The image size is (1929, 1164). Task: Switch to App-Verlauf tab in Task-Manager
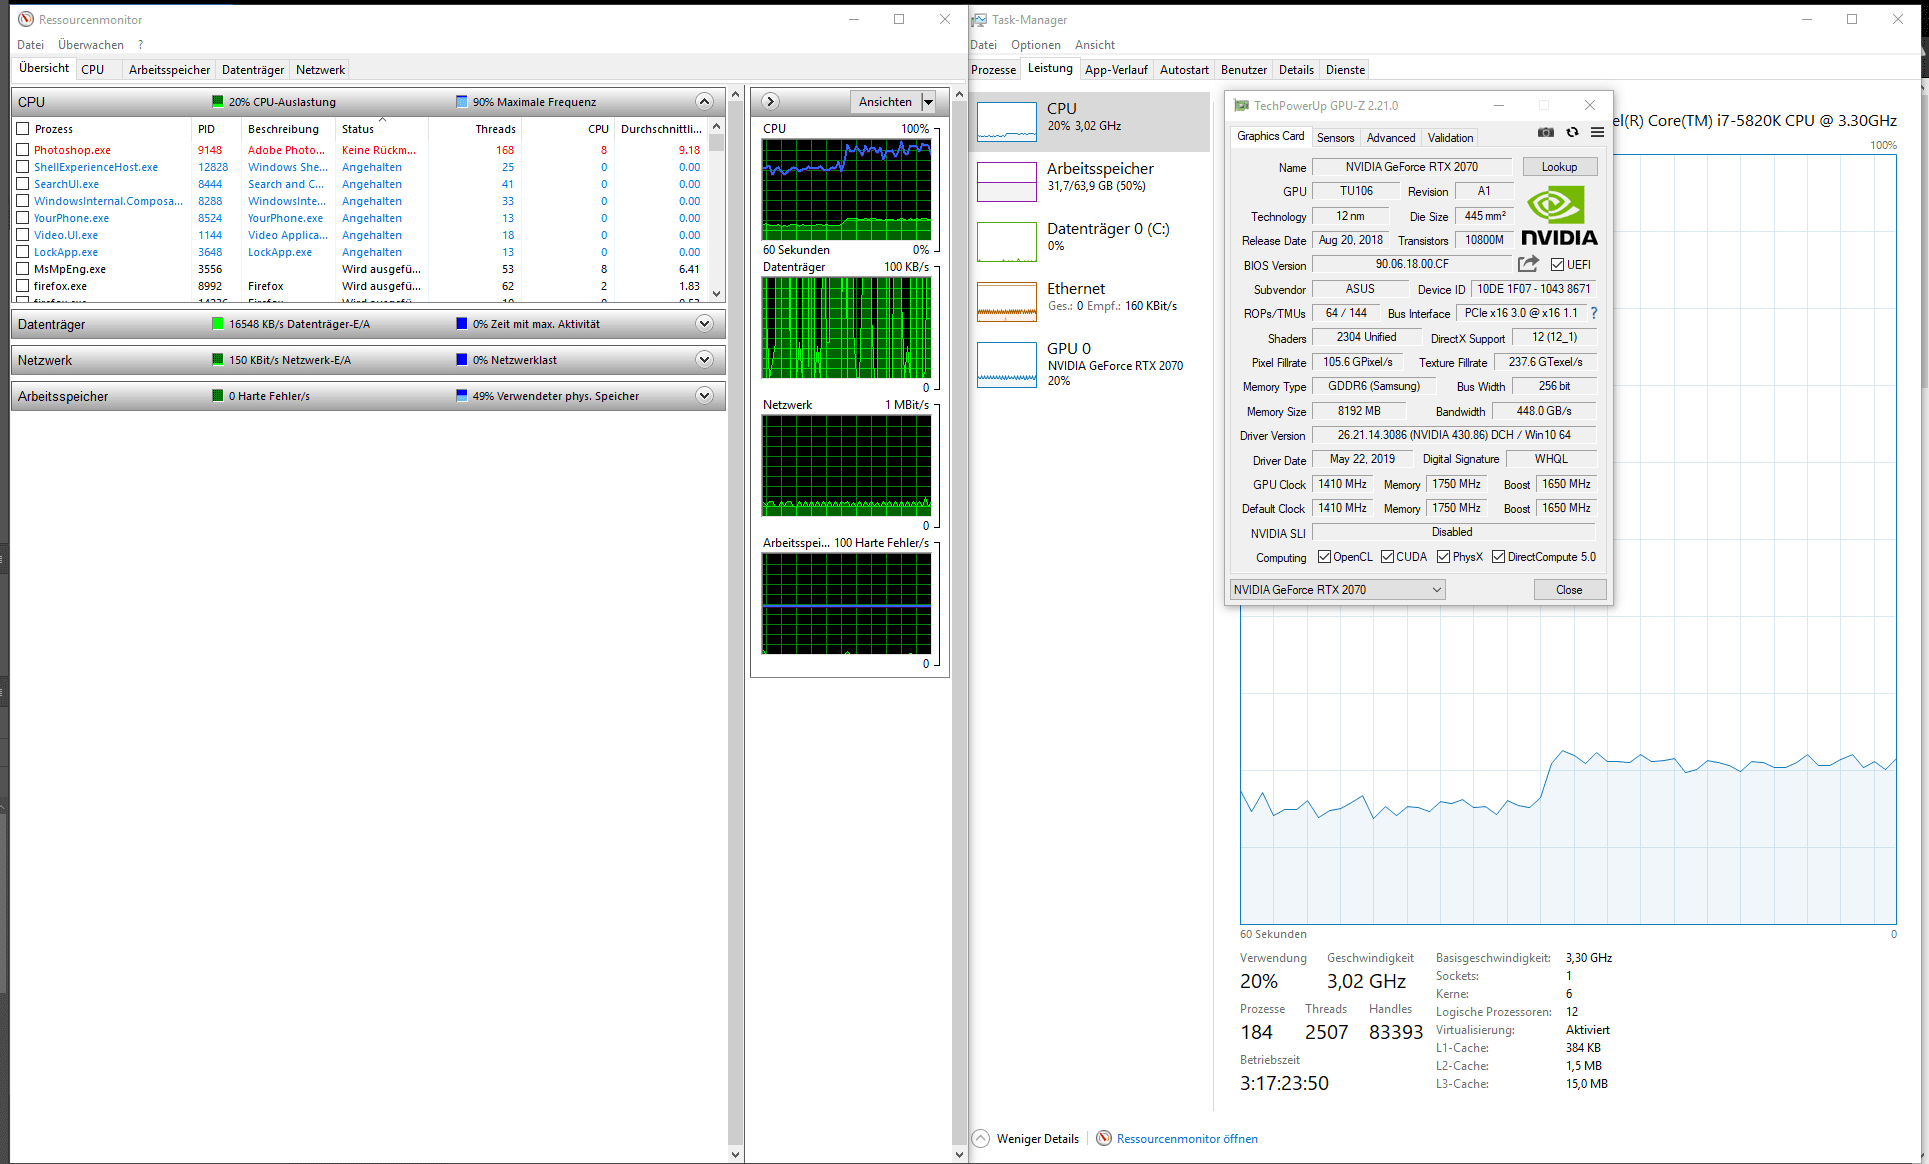1116,70
